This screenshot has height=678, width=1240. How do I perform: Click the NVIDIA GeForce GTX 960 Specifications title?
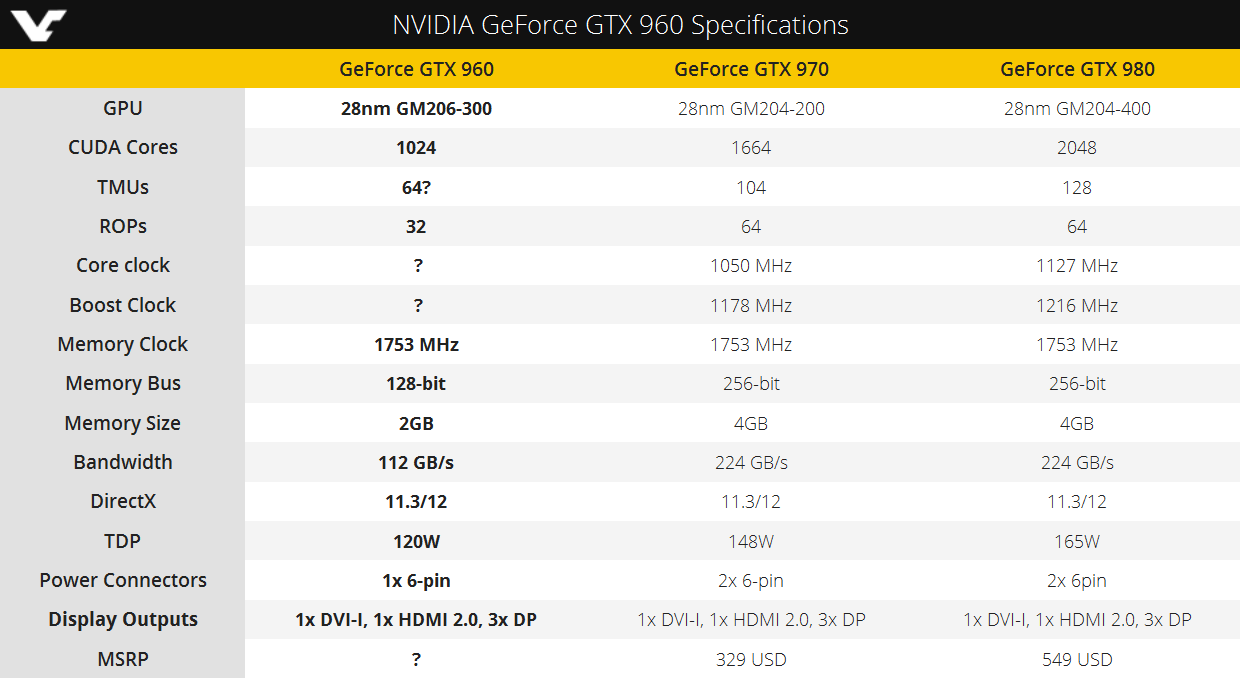click(620, 25)
